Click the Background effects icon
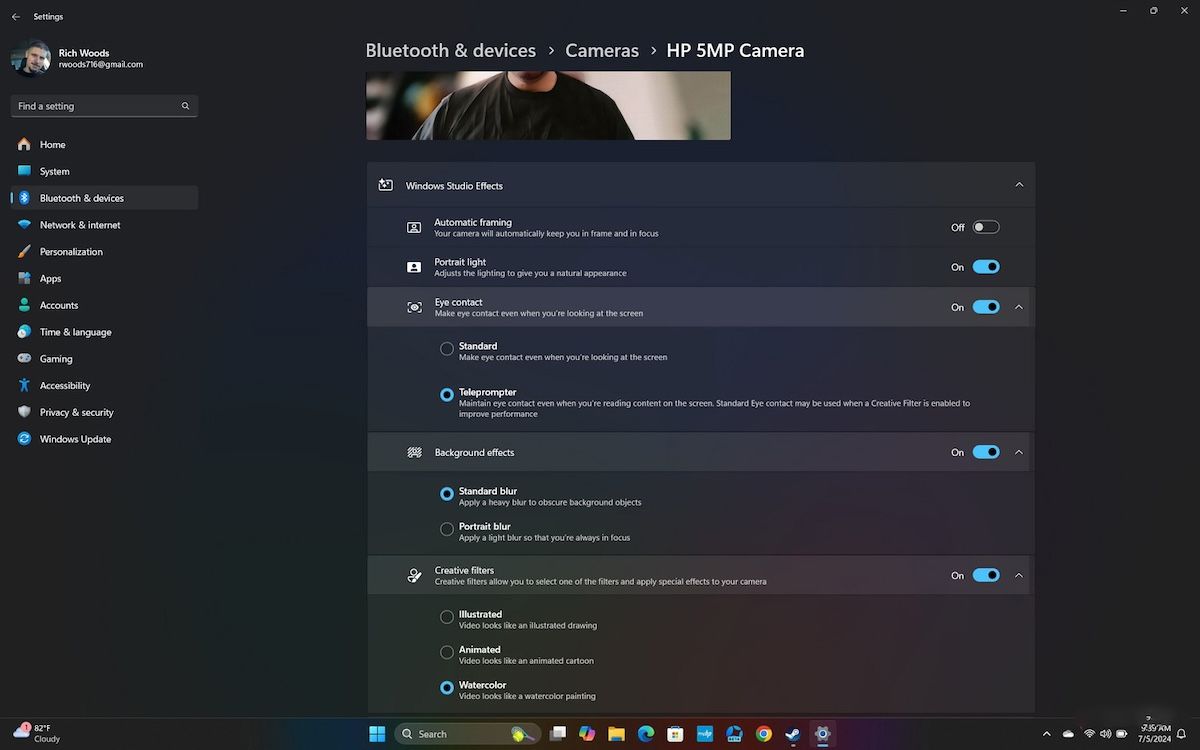Screen dimensions: 1200x750 pyautogui.click(x=414, y=452)
